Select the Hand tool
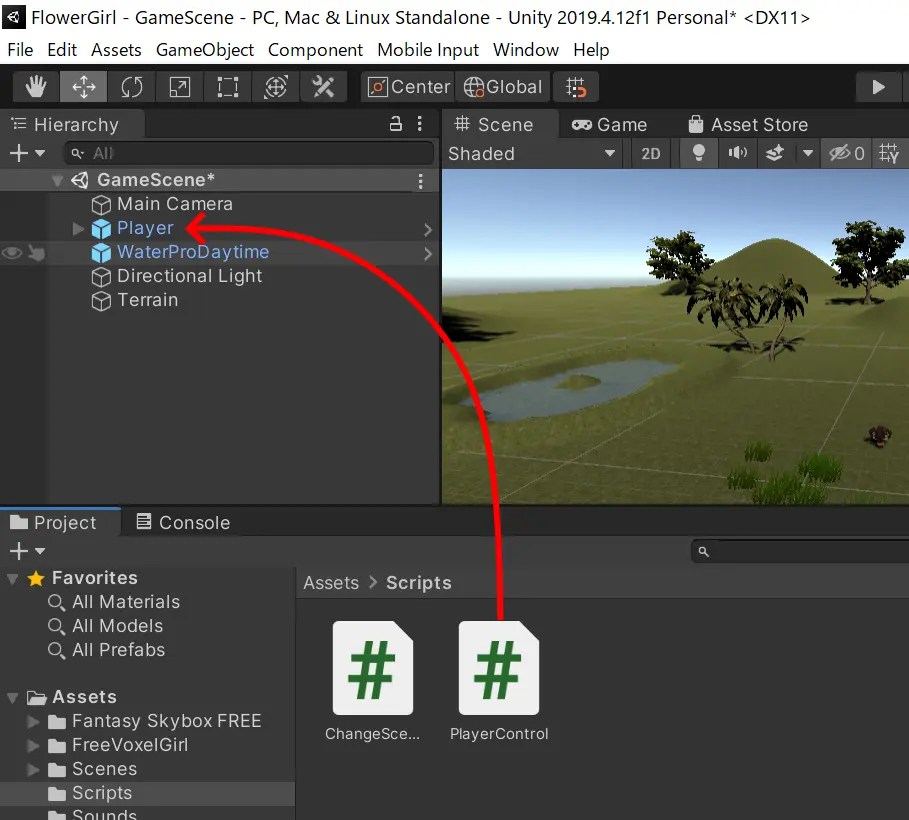 [x=36, y=87]
